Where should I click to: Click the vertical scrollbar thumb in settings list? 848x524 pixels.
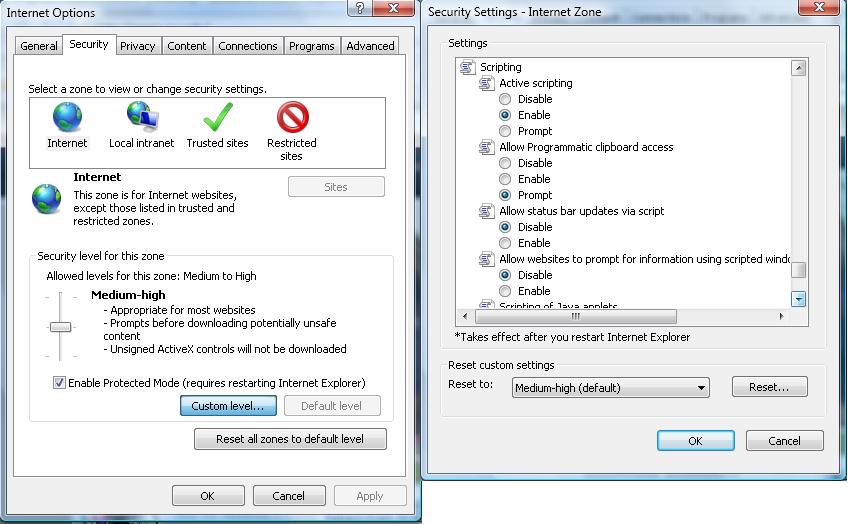click(798, 269)
